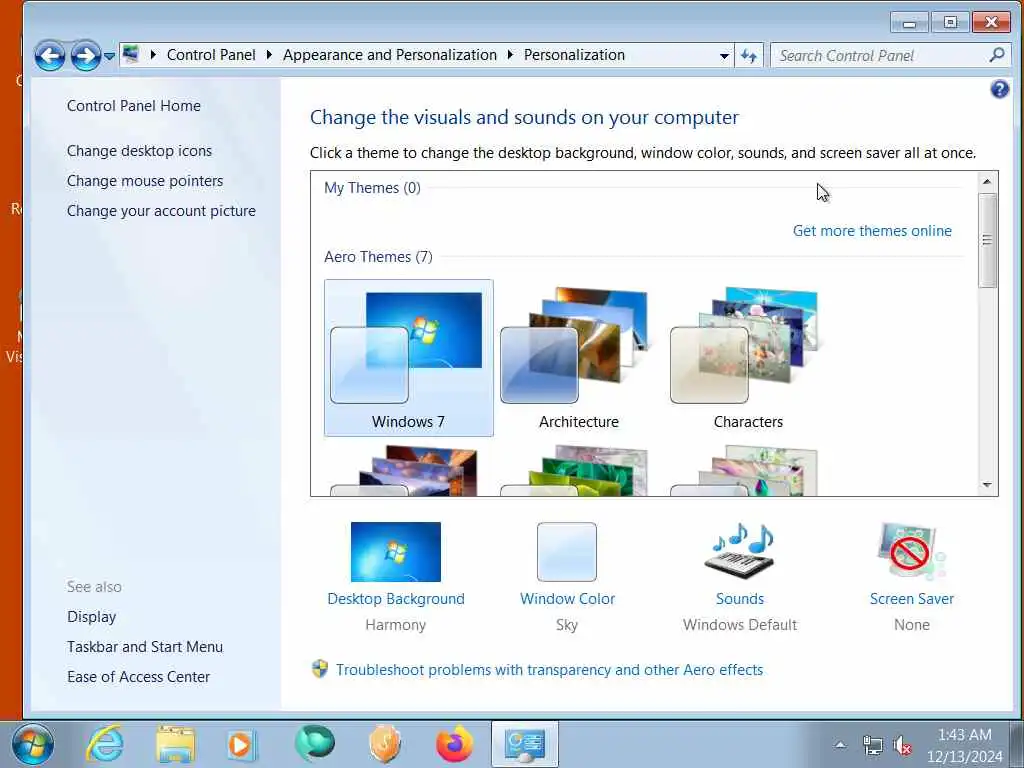The width and height of the screenshot is (1024, 768).
Task: Open the Window Color text link
Action: 568,599
